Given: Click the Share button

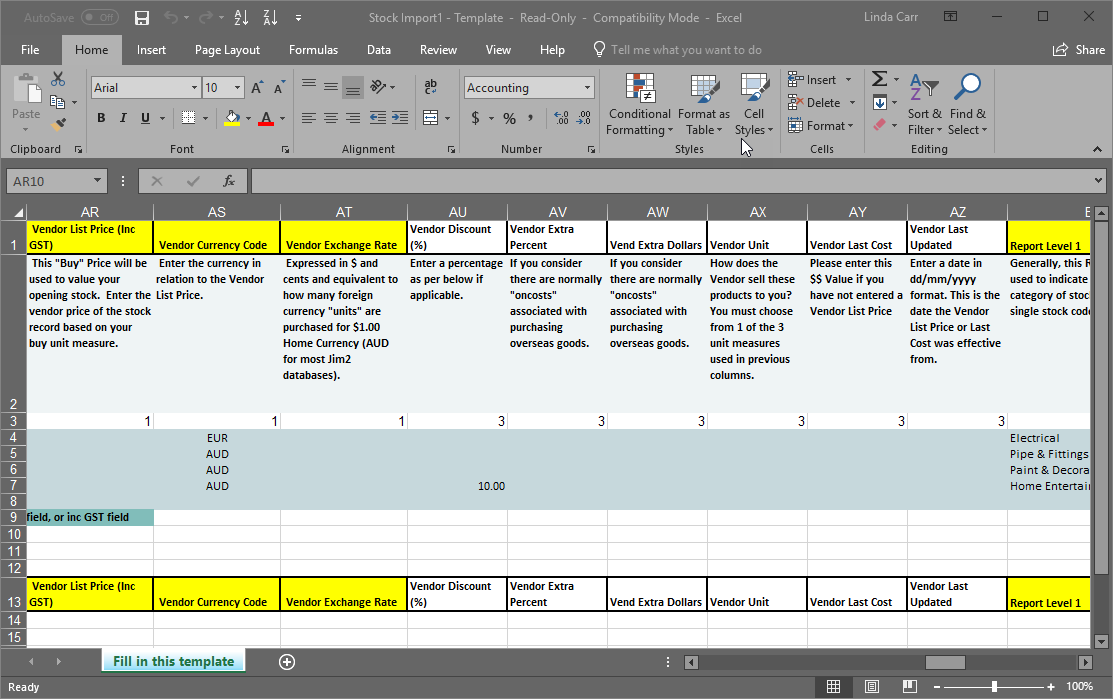Looking at the screenshot, I should click(1078, 50).
